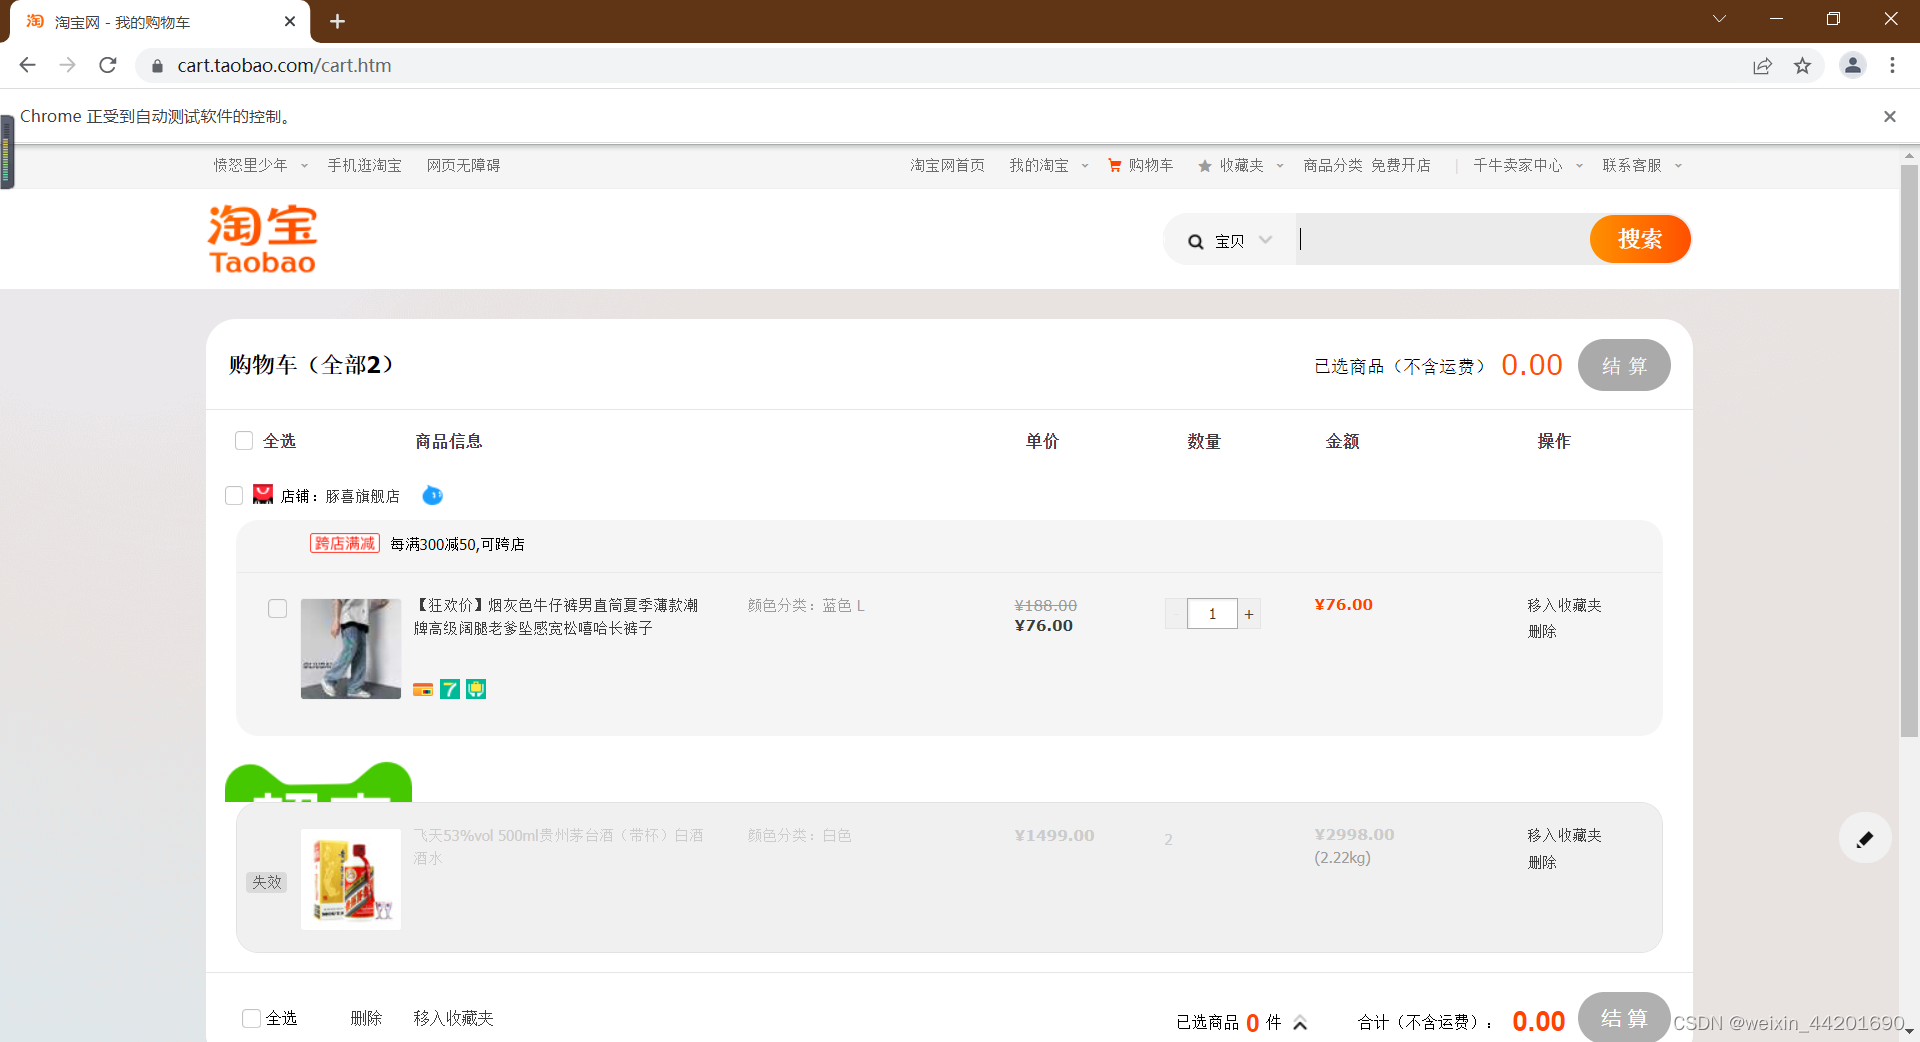The height and width of the screenshot is (1042, 1920).
Task: Open the Moutai liquor thumbnail
Action: 351,880
